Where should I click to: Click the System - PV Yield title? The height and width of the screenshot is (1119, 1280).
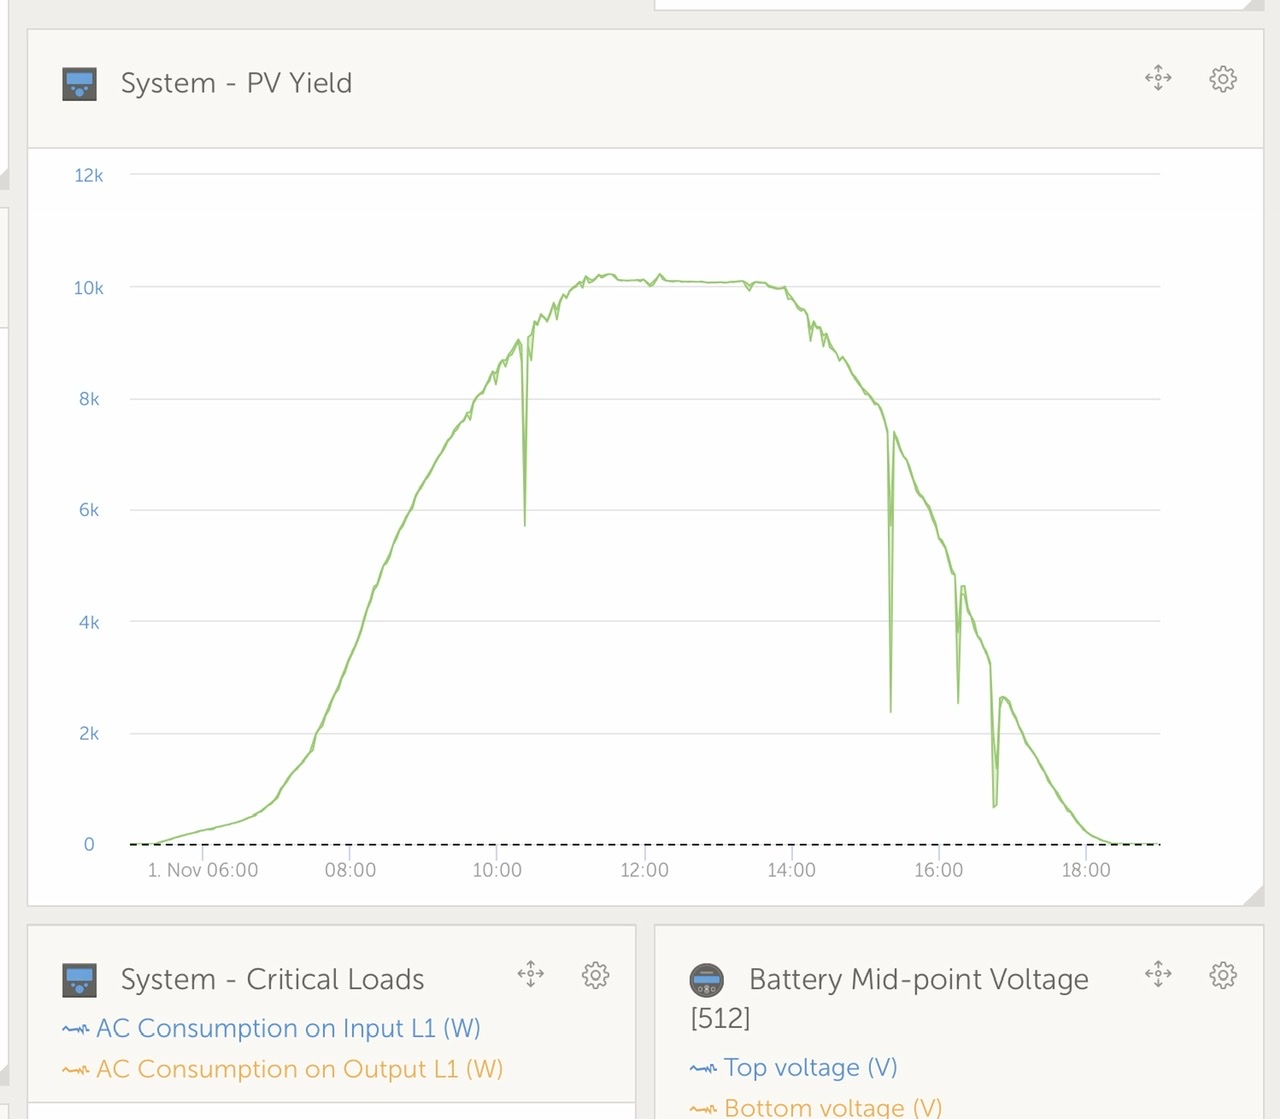click(236, 83)
